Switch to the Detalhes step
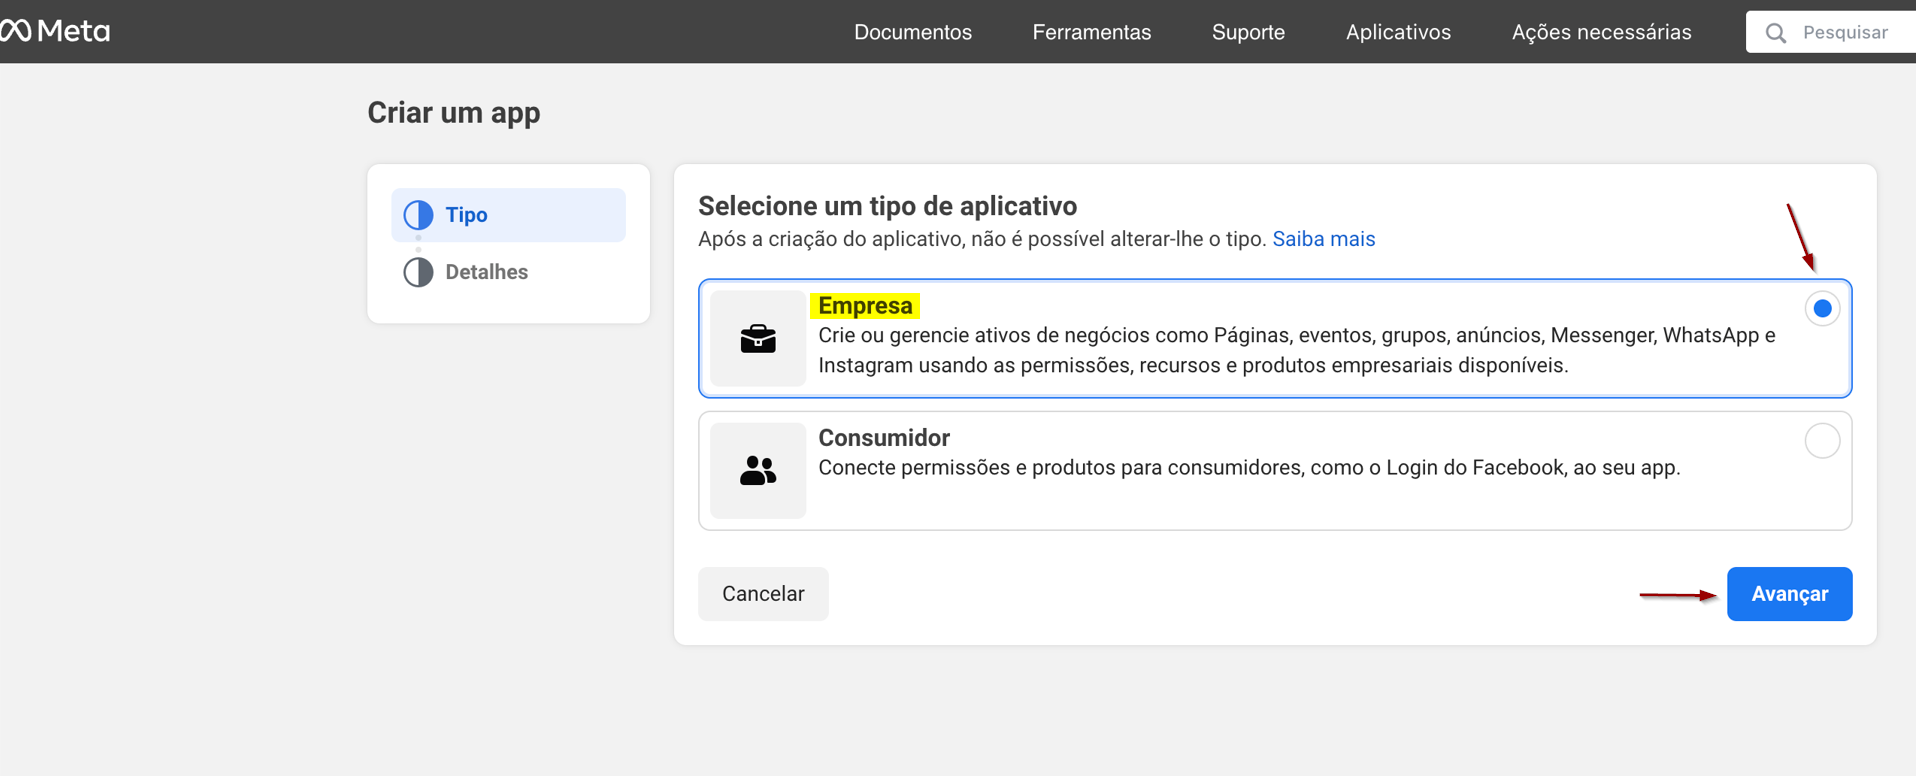The width and height of the screenshot is (1916, 776). click(486, 272)
